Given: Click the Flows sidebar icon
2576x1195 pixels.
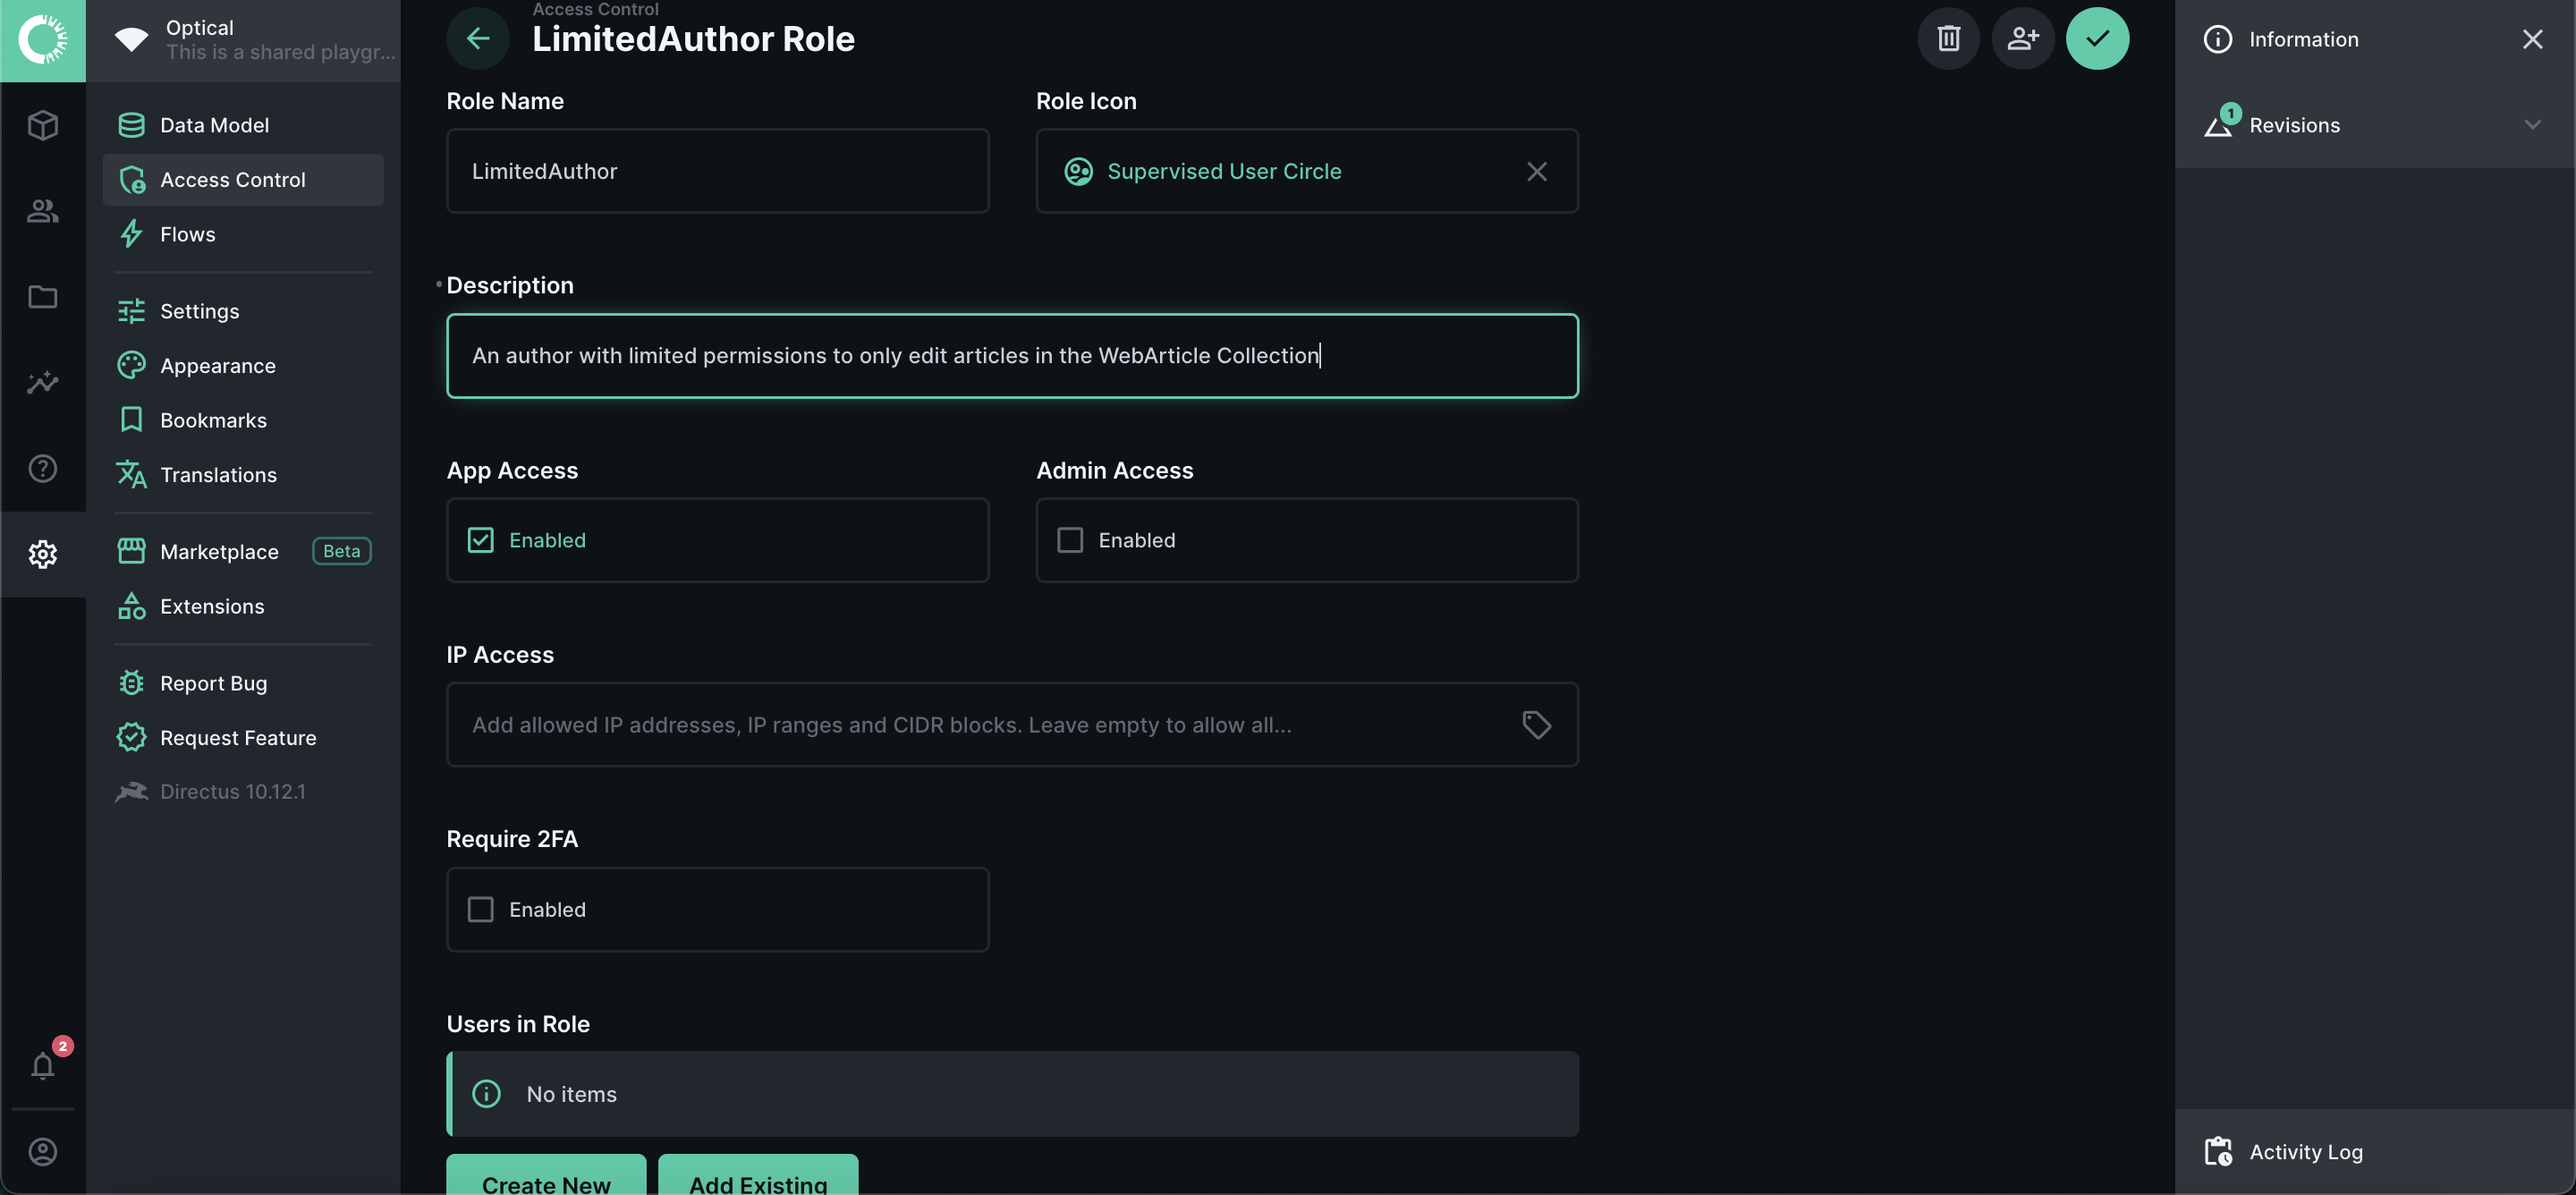Looking at the screenshot, I should [x=130, y=233].
